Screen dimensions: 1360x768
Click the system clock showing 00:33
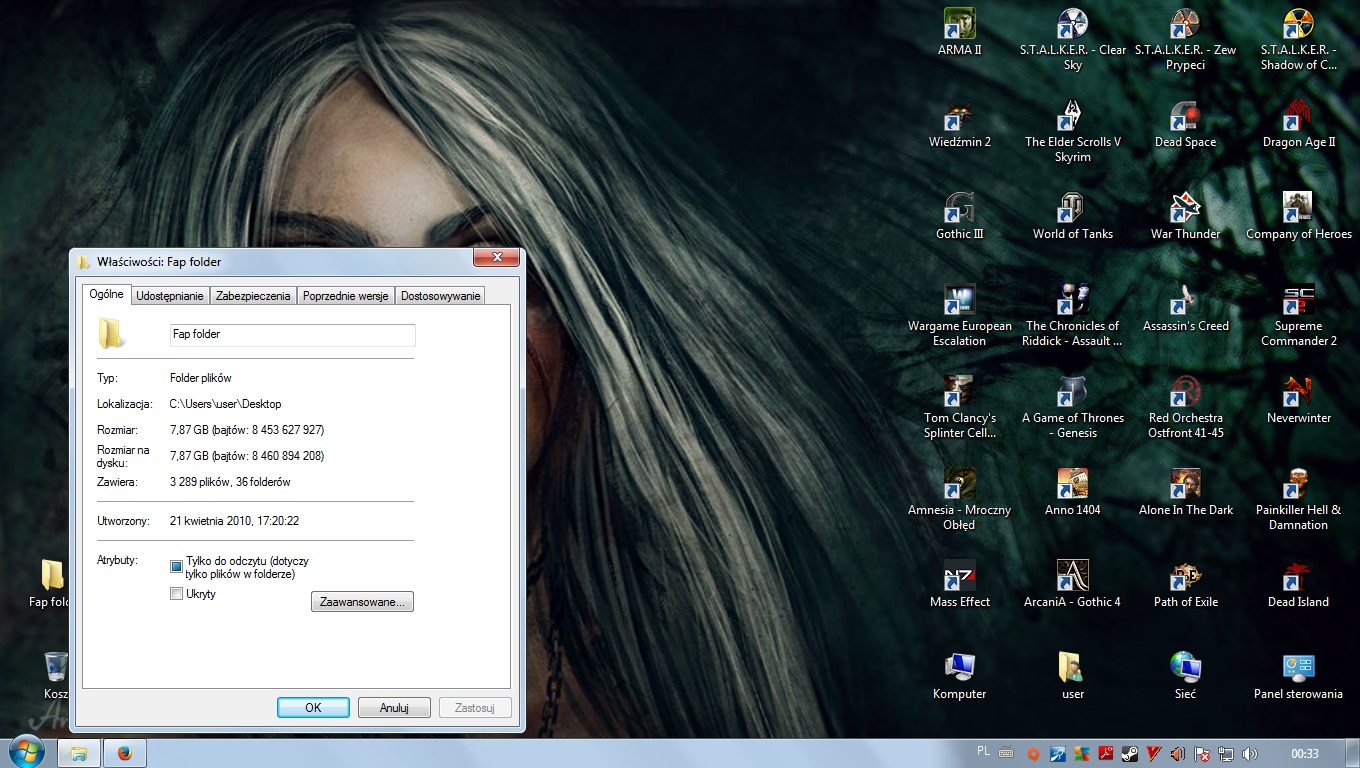pos(1304,753)
